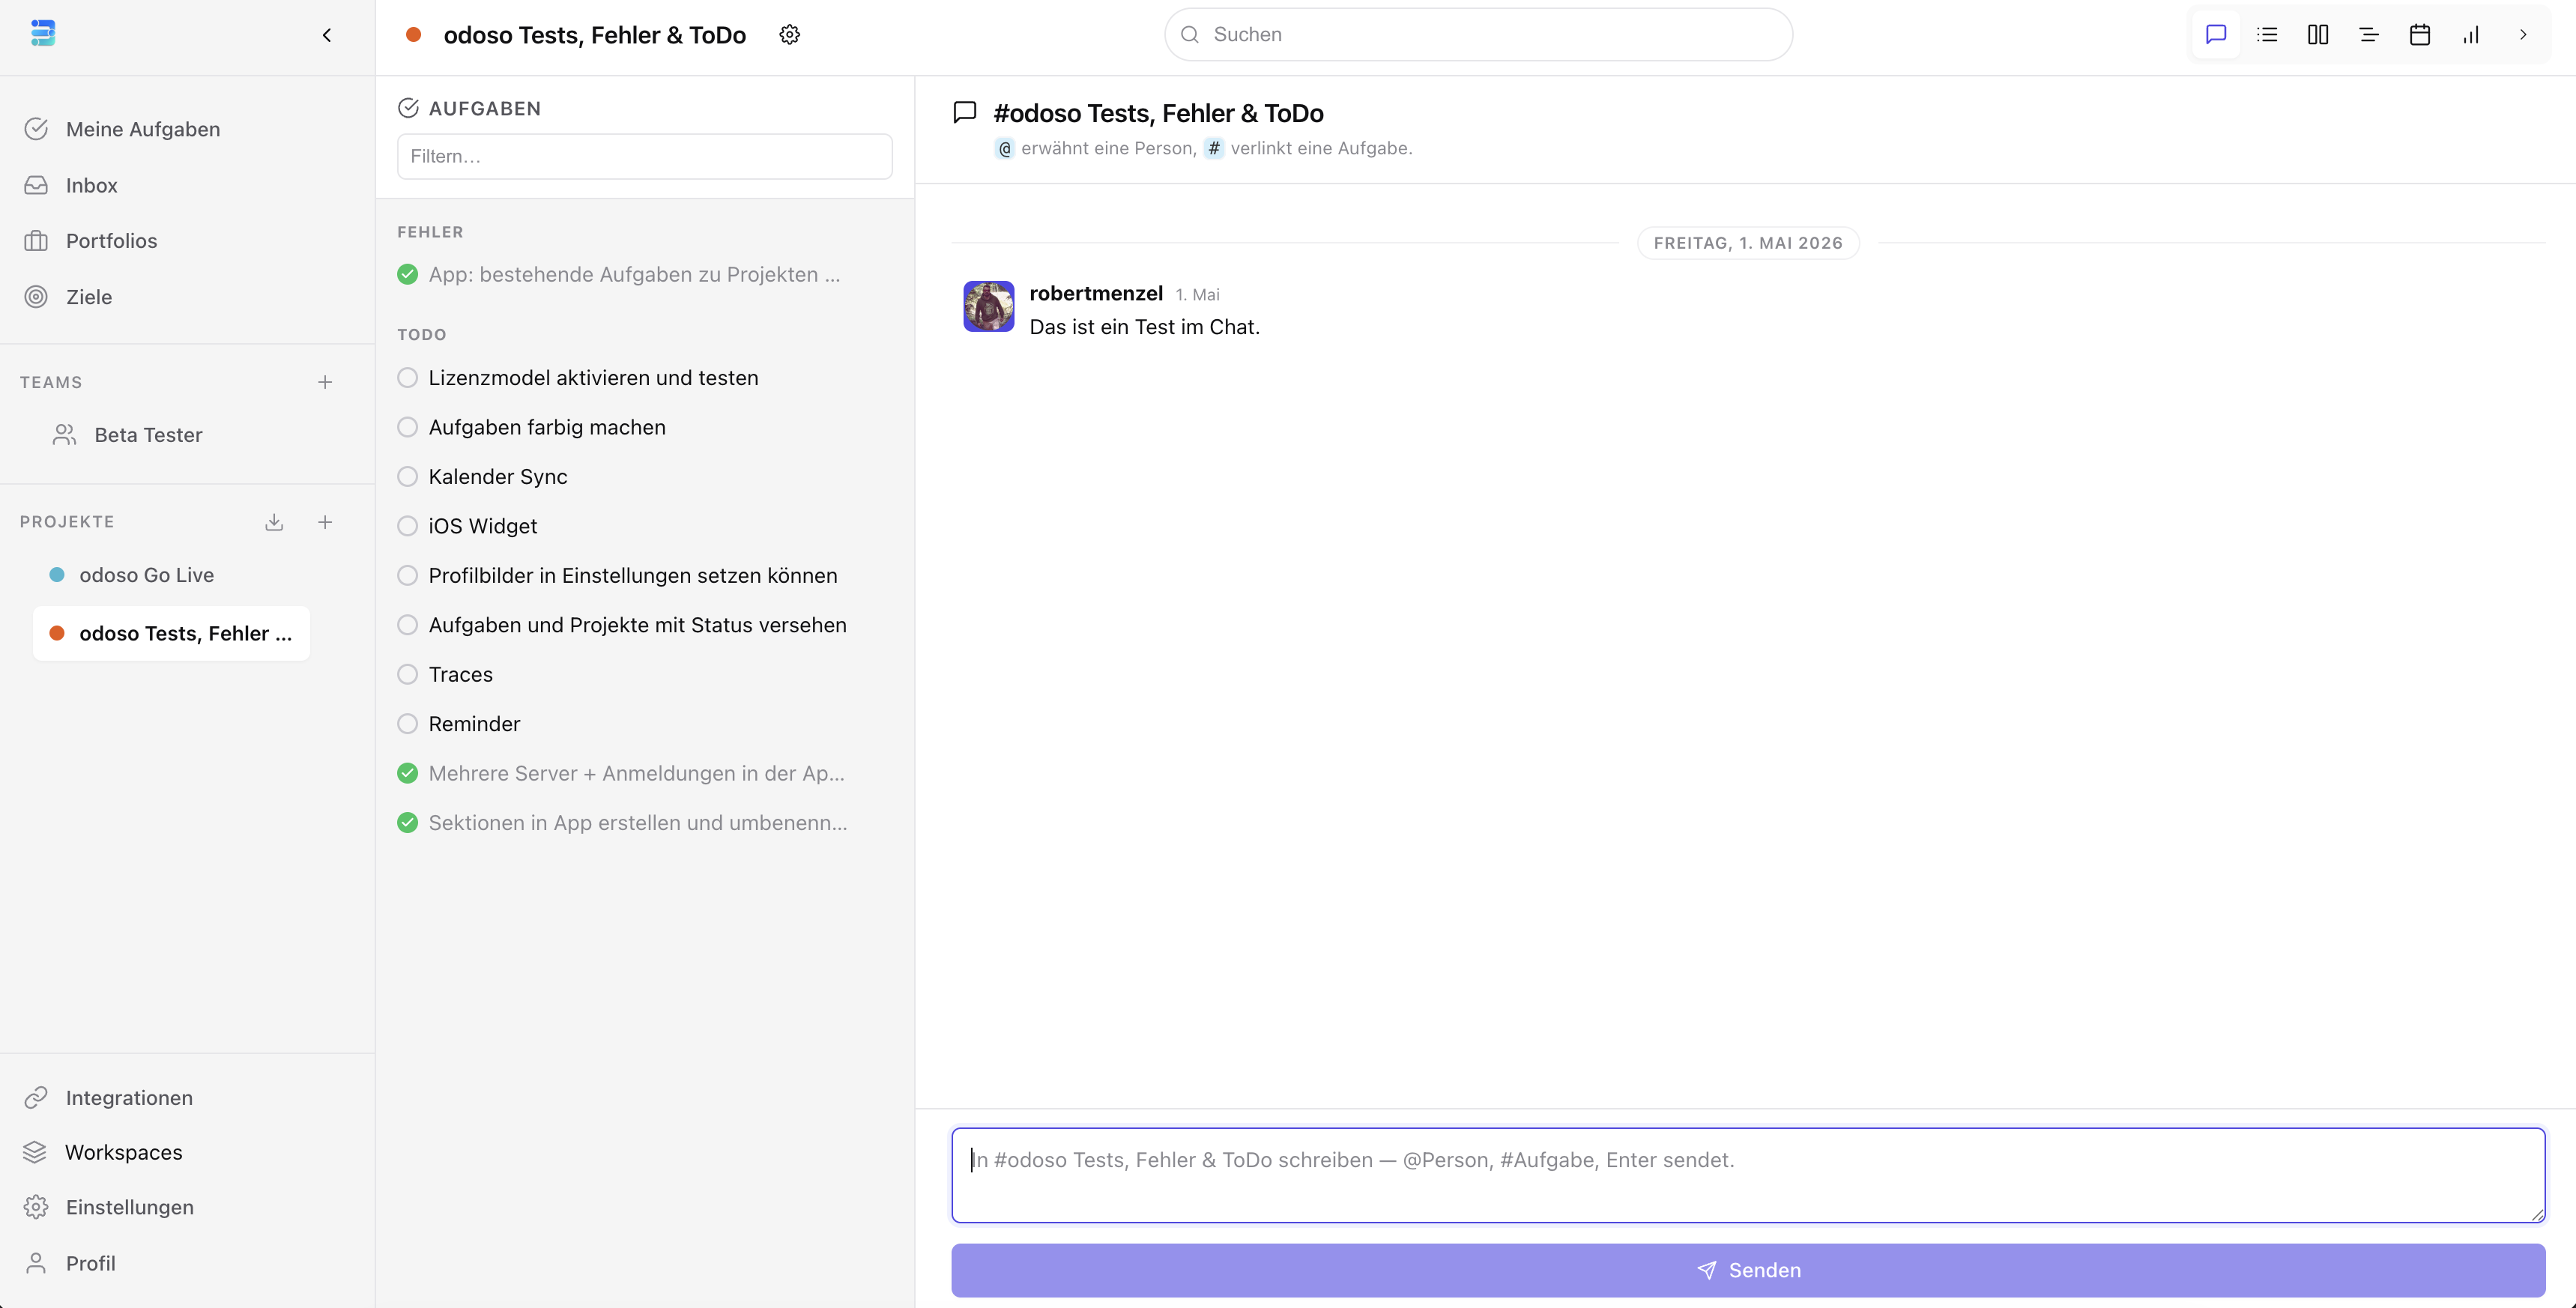Click the Inbox tray icon
The image size is (2576, 1308).
point(36,185)
